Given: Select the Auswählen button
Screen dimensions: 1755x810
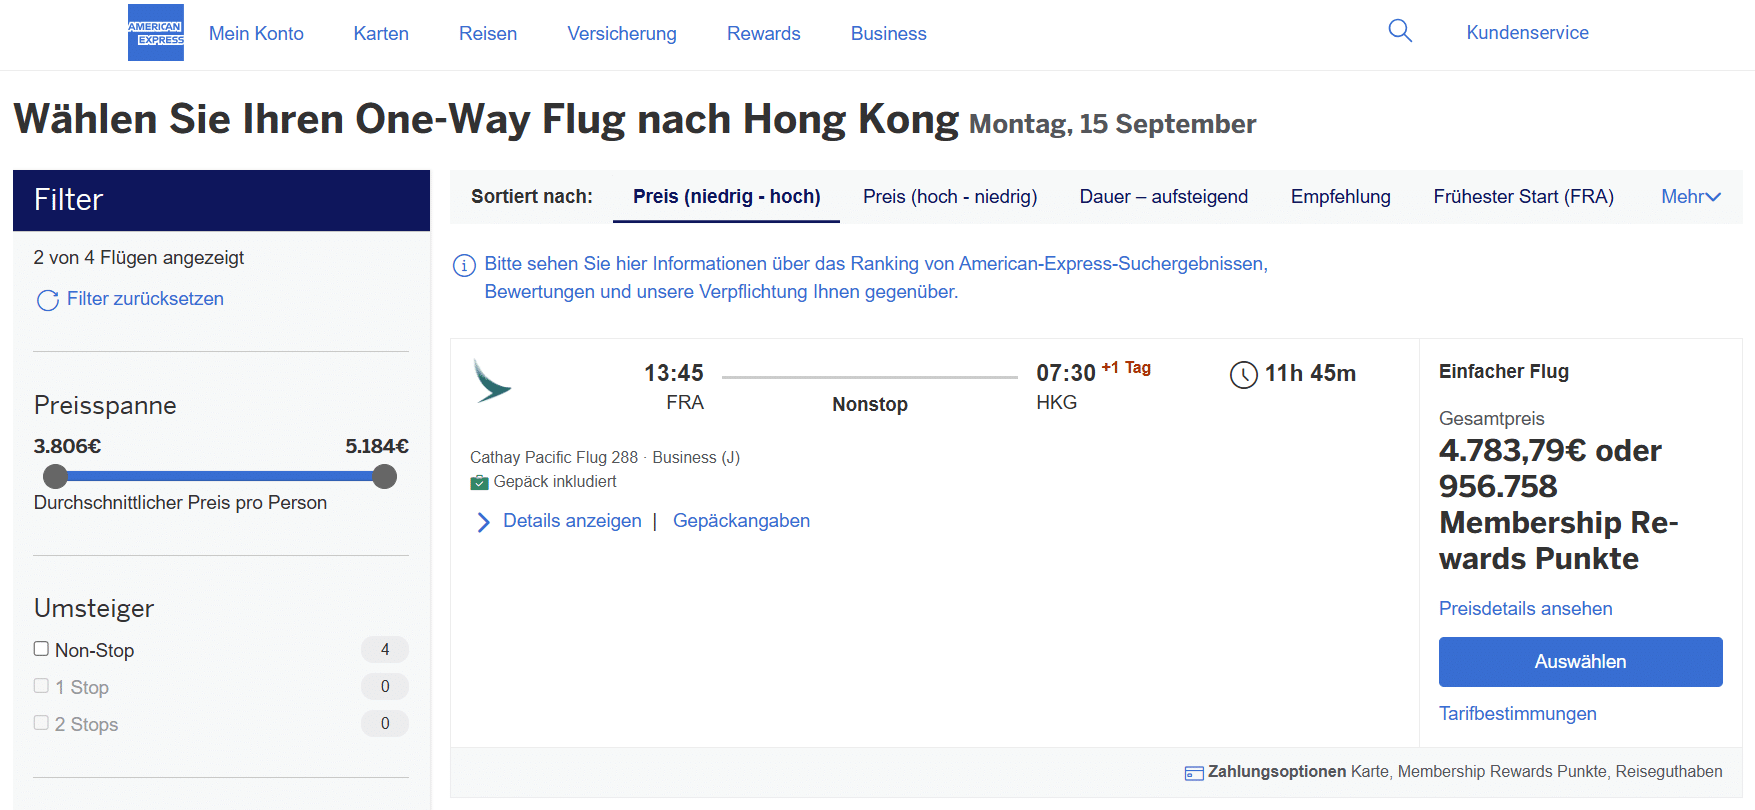Looking at the screenshot, I should click(x=1580, y=661).
